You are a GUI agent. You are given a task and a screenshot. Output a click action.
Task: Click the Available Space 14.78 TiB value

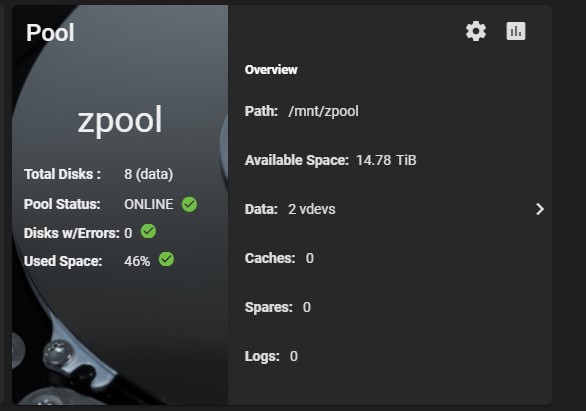(x=386, y=160)
